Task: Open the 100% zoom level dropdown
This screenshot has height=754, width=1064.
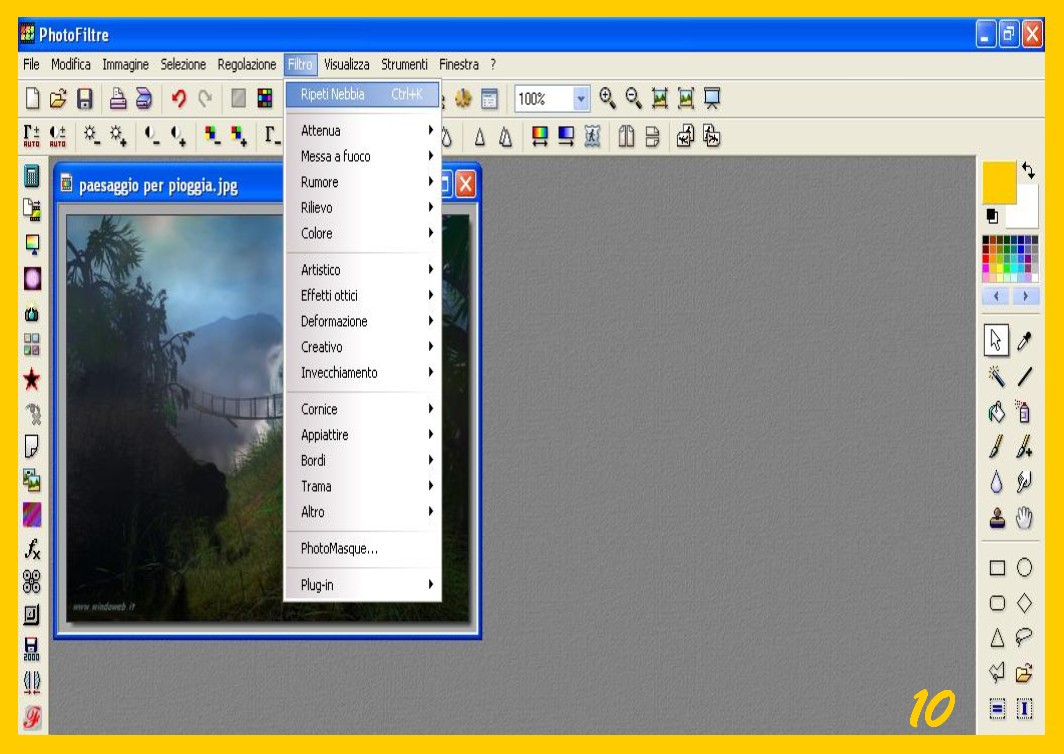Action: pyautogui.click(x=582, y=98)
